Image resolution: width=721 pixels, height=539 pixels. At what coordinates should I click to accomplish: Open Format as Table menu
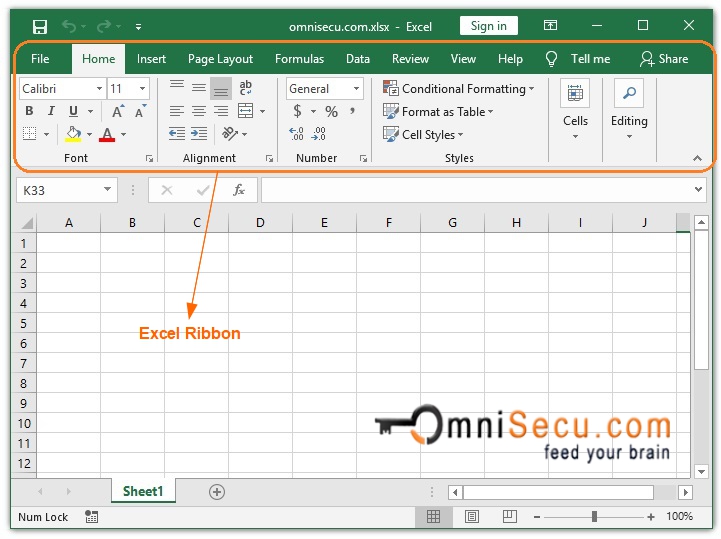(x=438, y=111)
